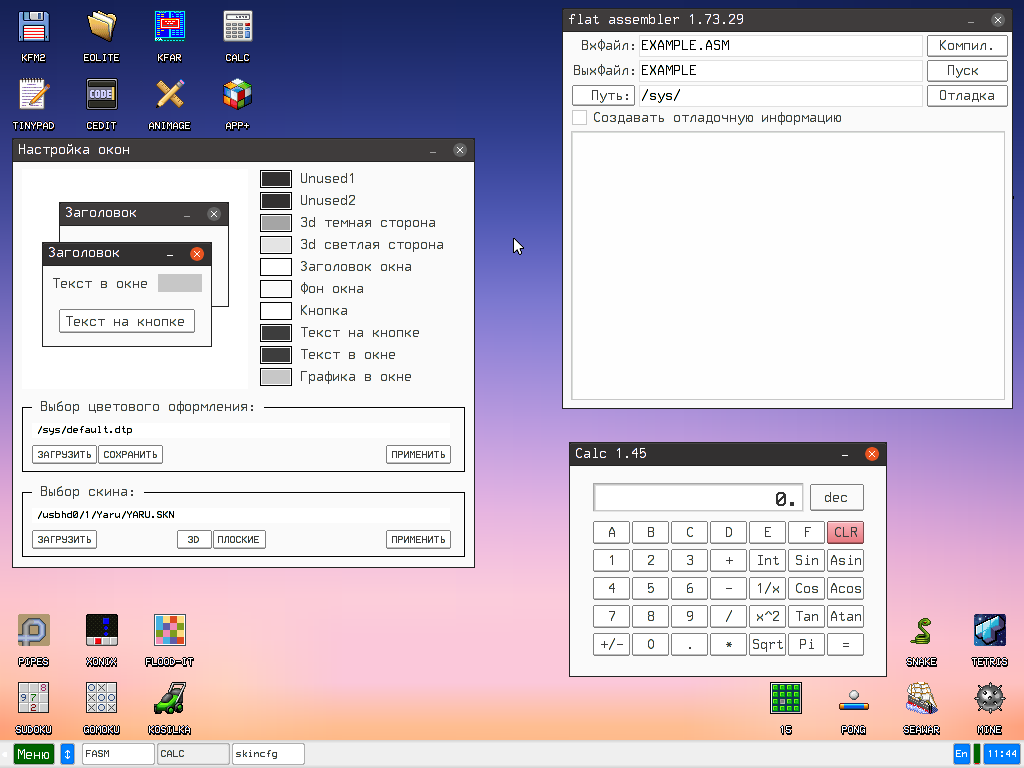Open the SUDOKU game icon
Viewport: 1024px width, 768px height.
point(33,699)
